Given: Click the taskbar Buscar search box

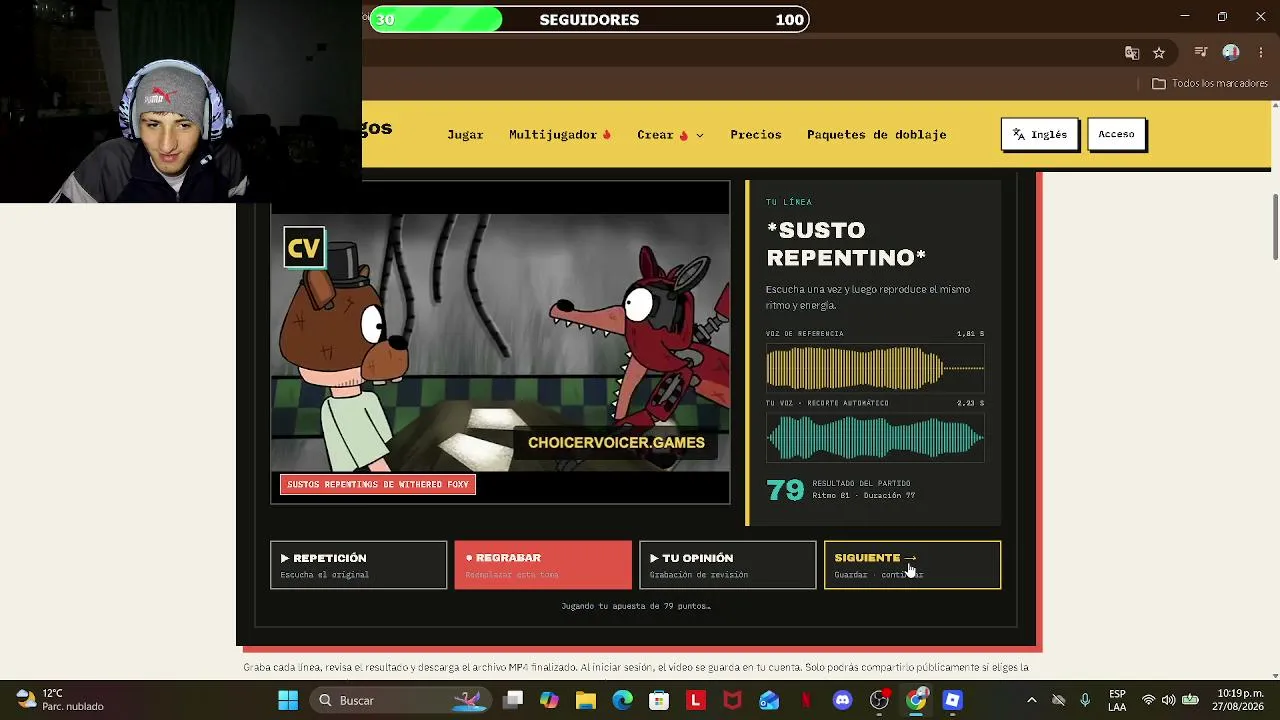Looking at the screenshot, I should point(400,700).
